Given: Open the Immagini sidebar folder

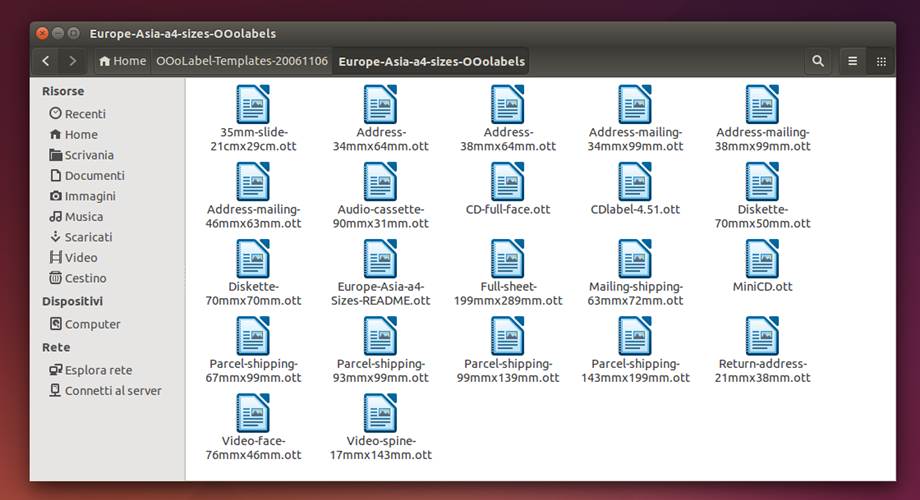Looking at the screenshot, I should point(83,196).
